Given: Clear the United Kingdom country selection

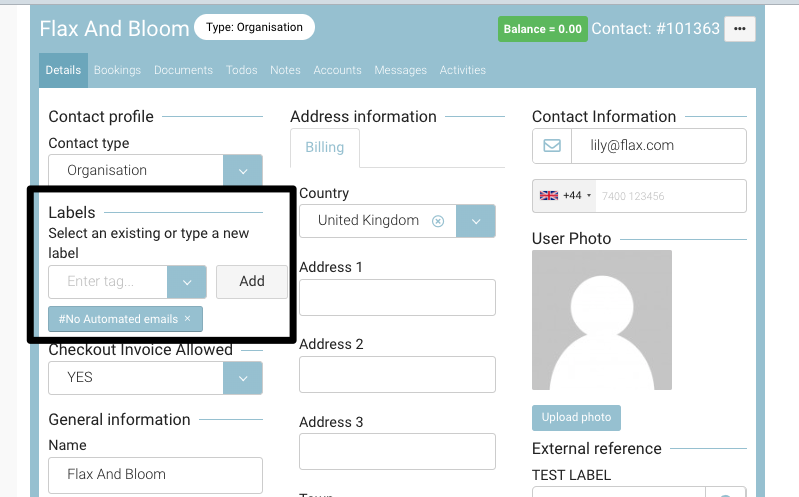Looking at the screenshot, I should click(438, 221).
